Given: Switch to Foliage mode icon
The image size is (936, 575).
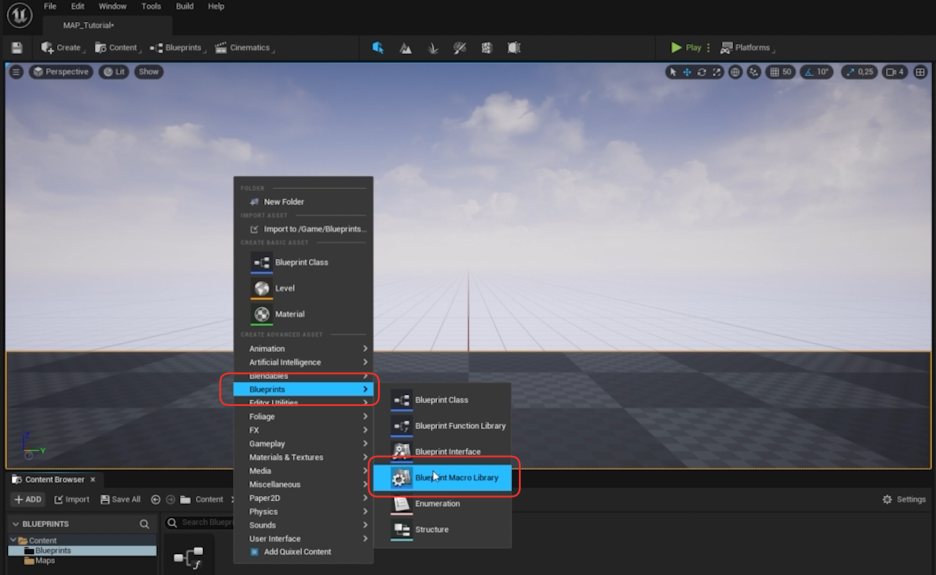Looking at the screenshot, I should 433,48.
